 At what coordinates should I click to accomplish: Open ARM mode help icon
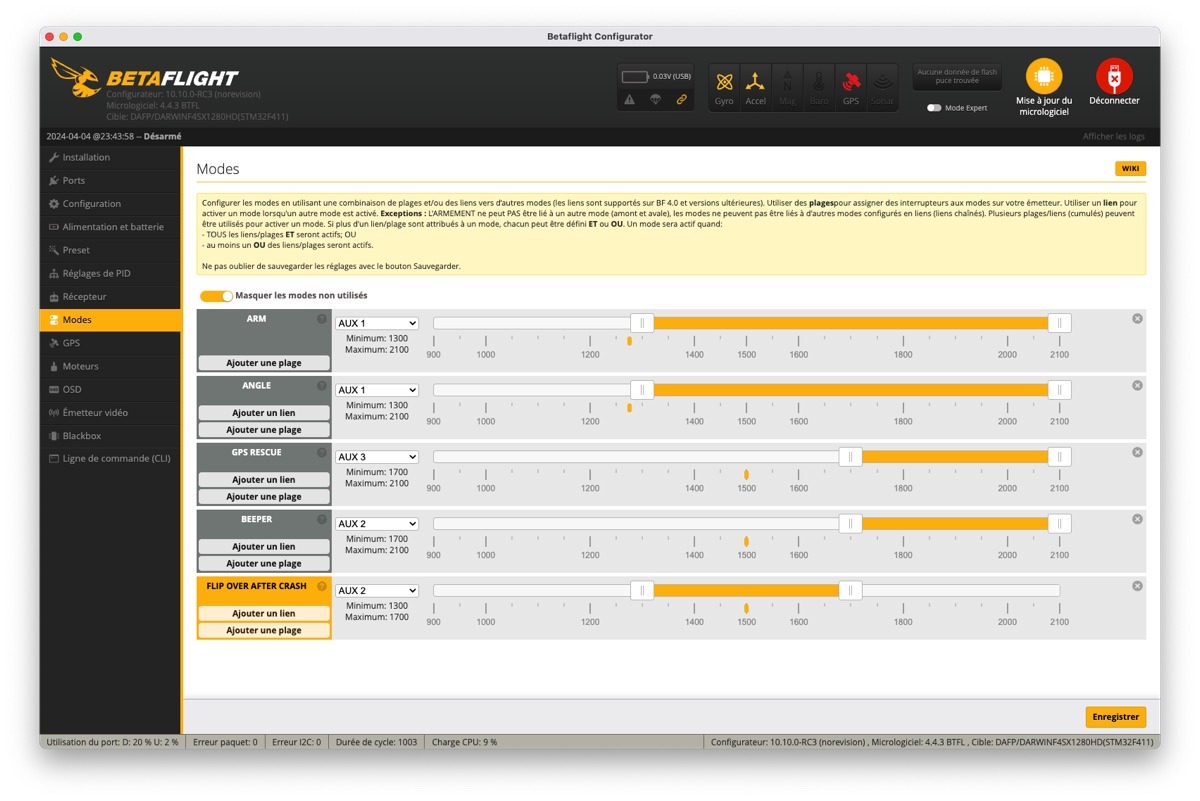coord(322,319)
